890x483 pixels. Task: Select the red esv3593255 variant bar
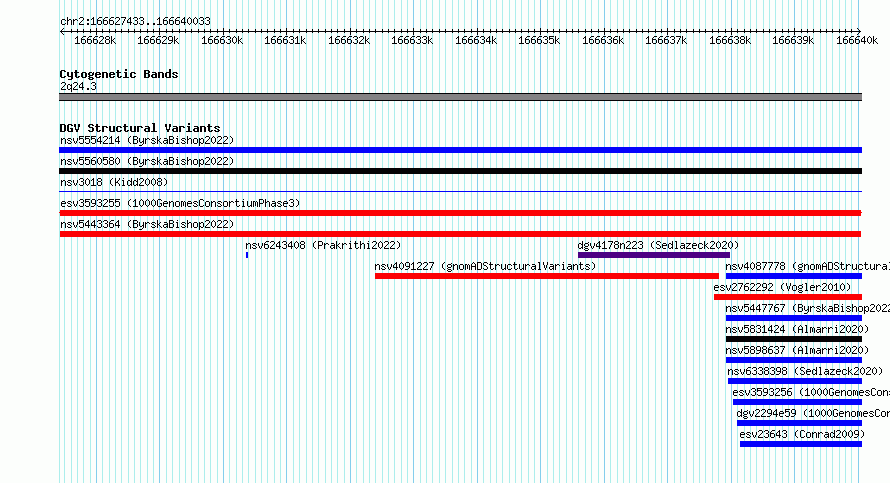pyautogui.click(x=460, y=213)
